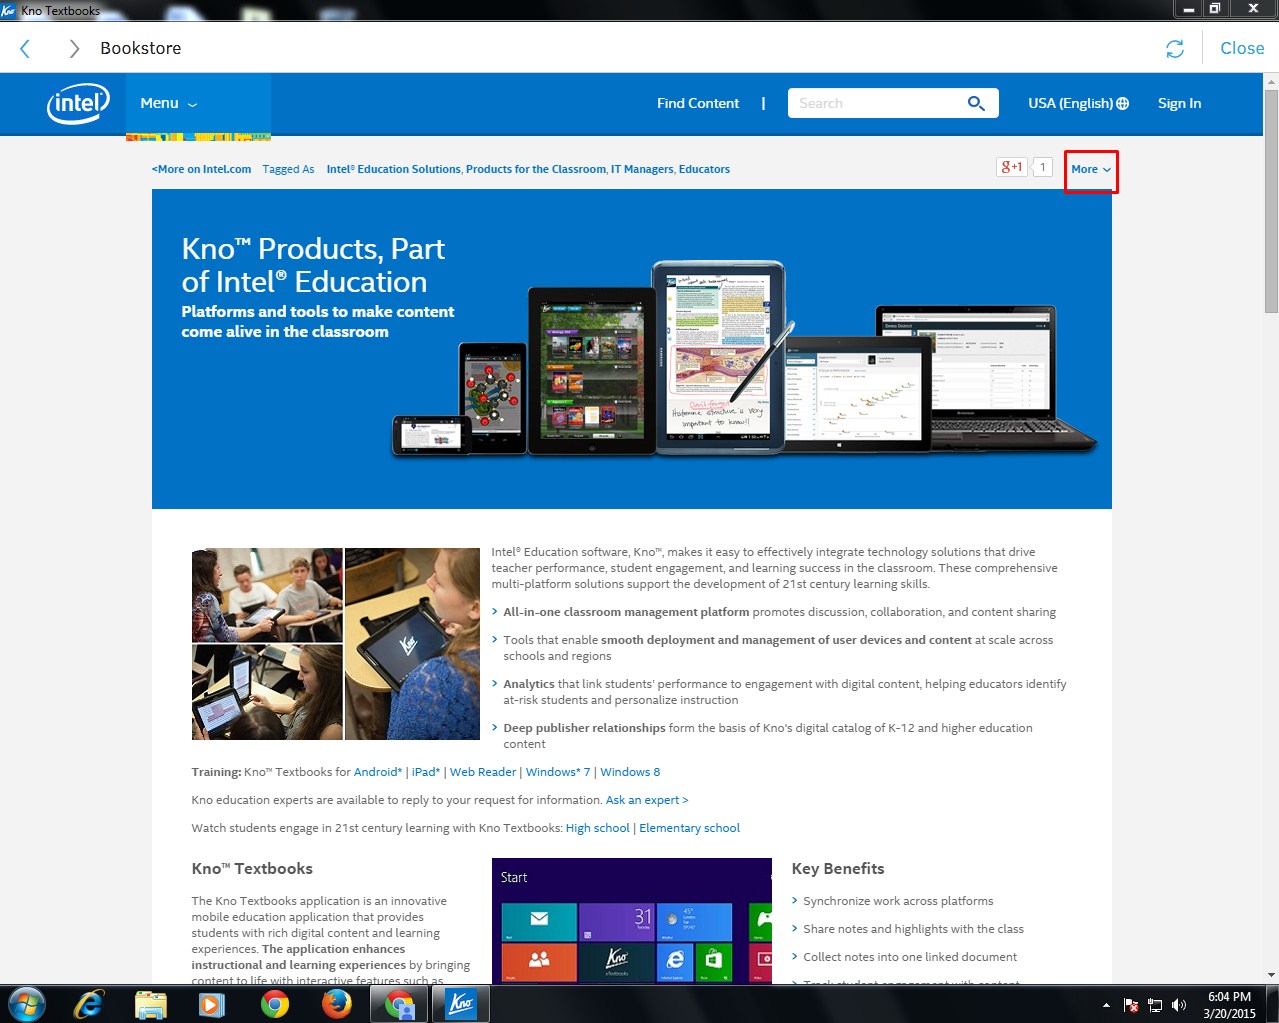Viewport: 1279px width, 1023px height.
Task: Open iPad training link
Action: [426, 772]
